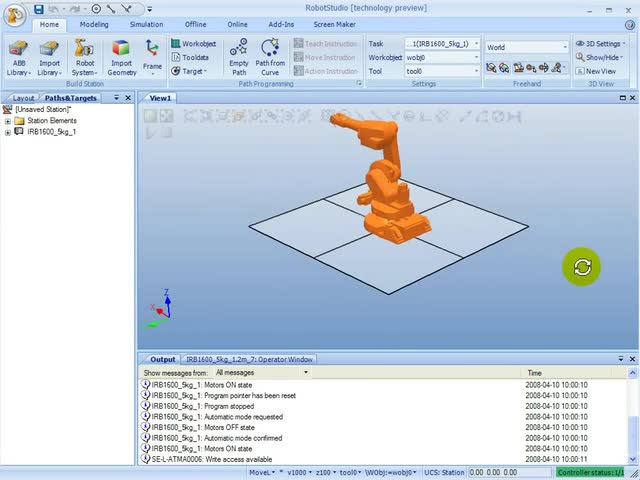Open the v1000 speed dropdown
This screenshot has width=640, height=480.
(x=299, y=472)
